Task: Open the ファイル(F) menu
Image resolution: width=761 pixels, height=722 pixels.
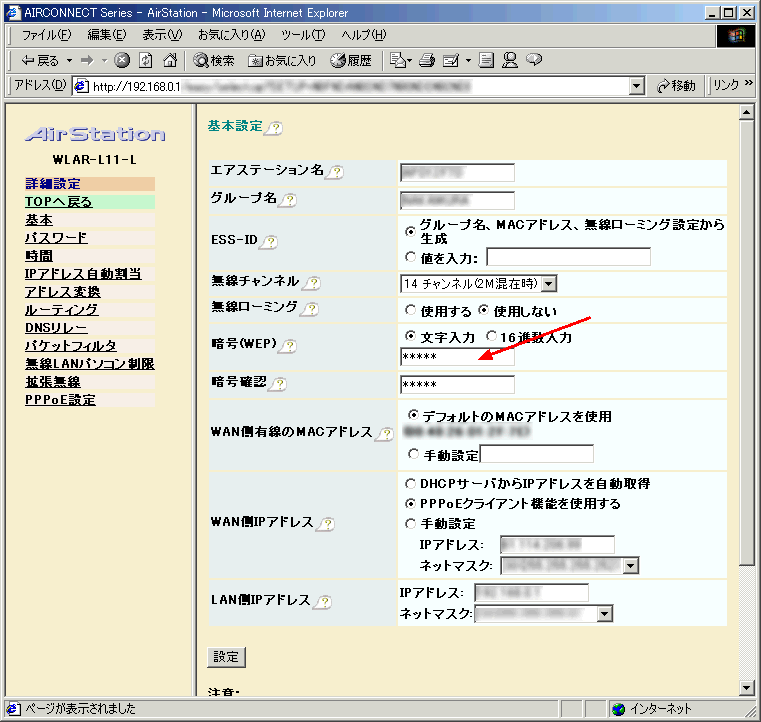Action: coord(46,35)
